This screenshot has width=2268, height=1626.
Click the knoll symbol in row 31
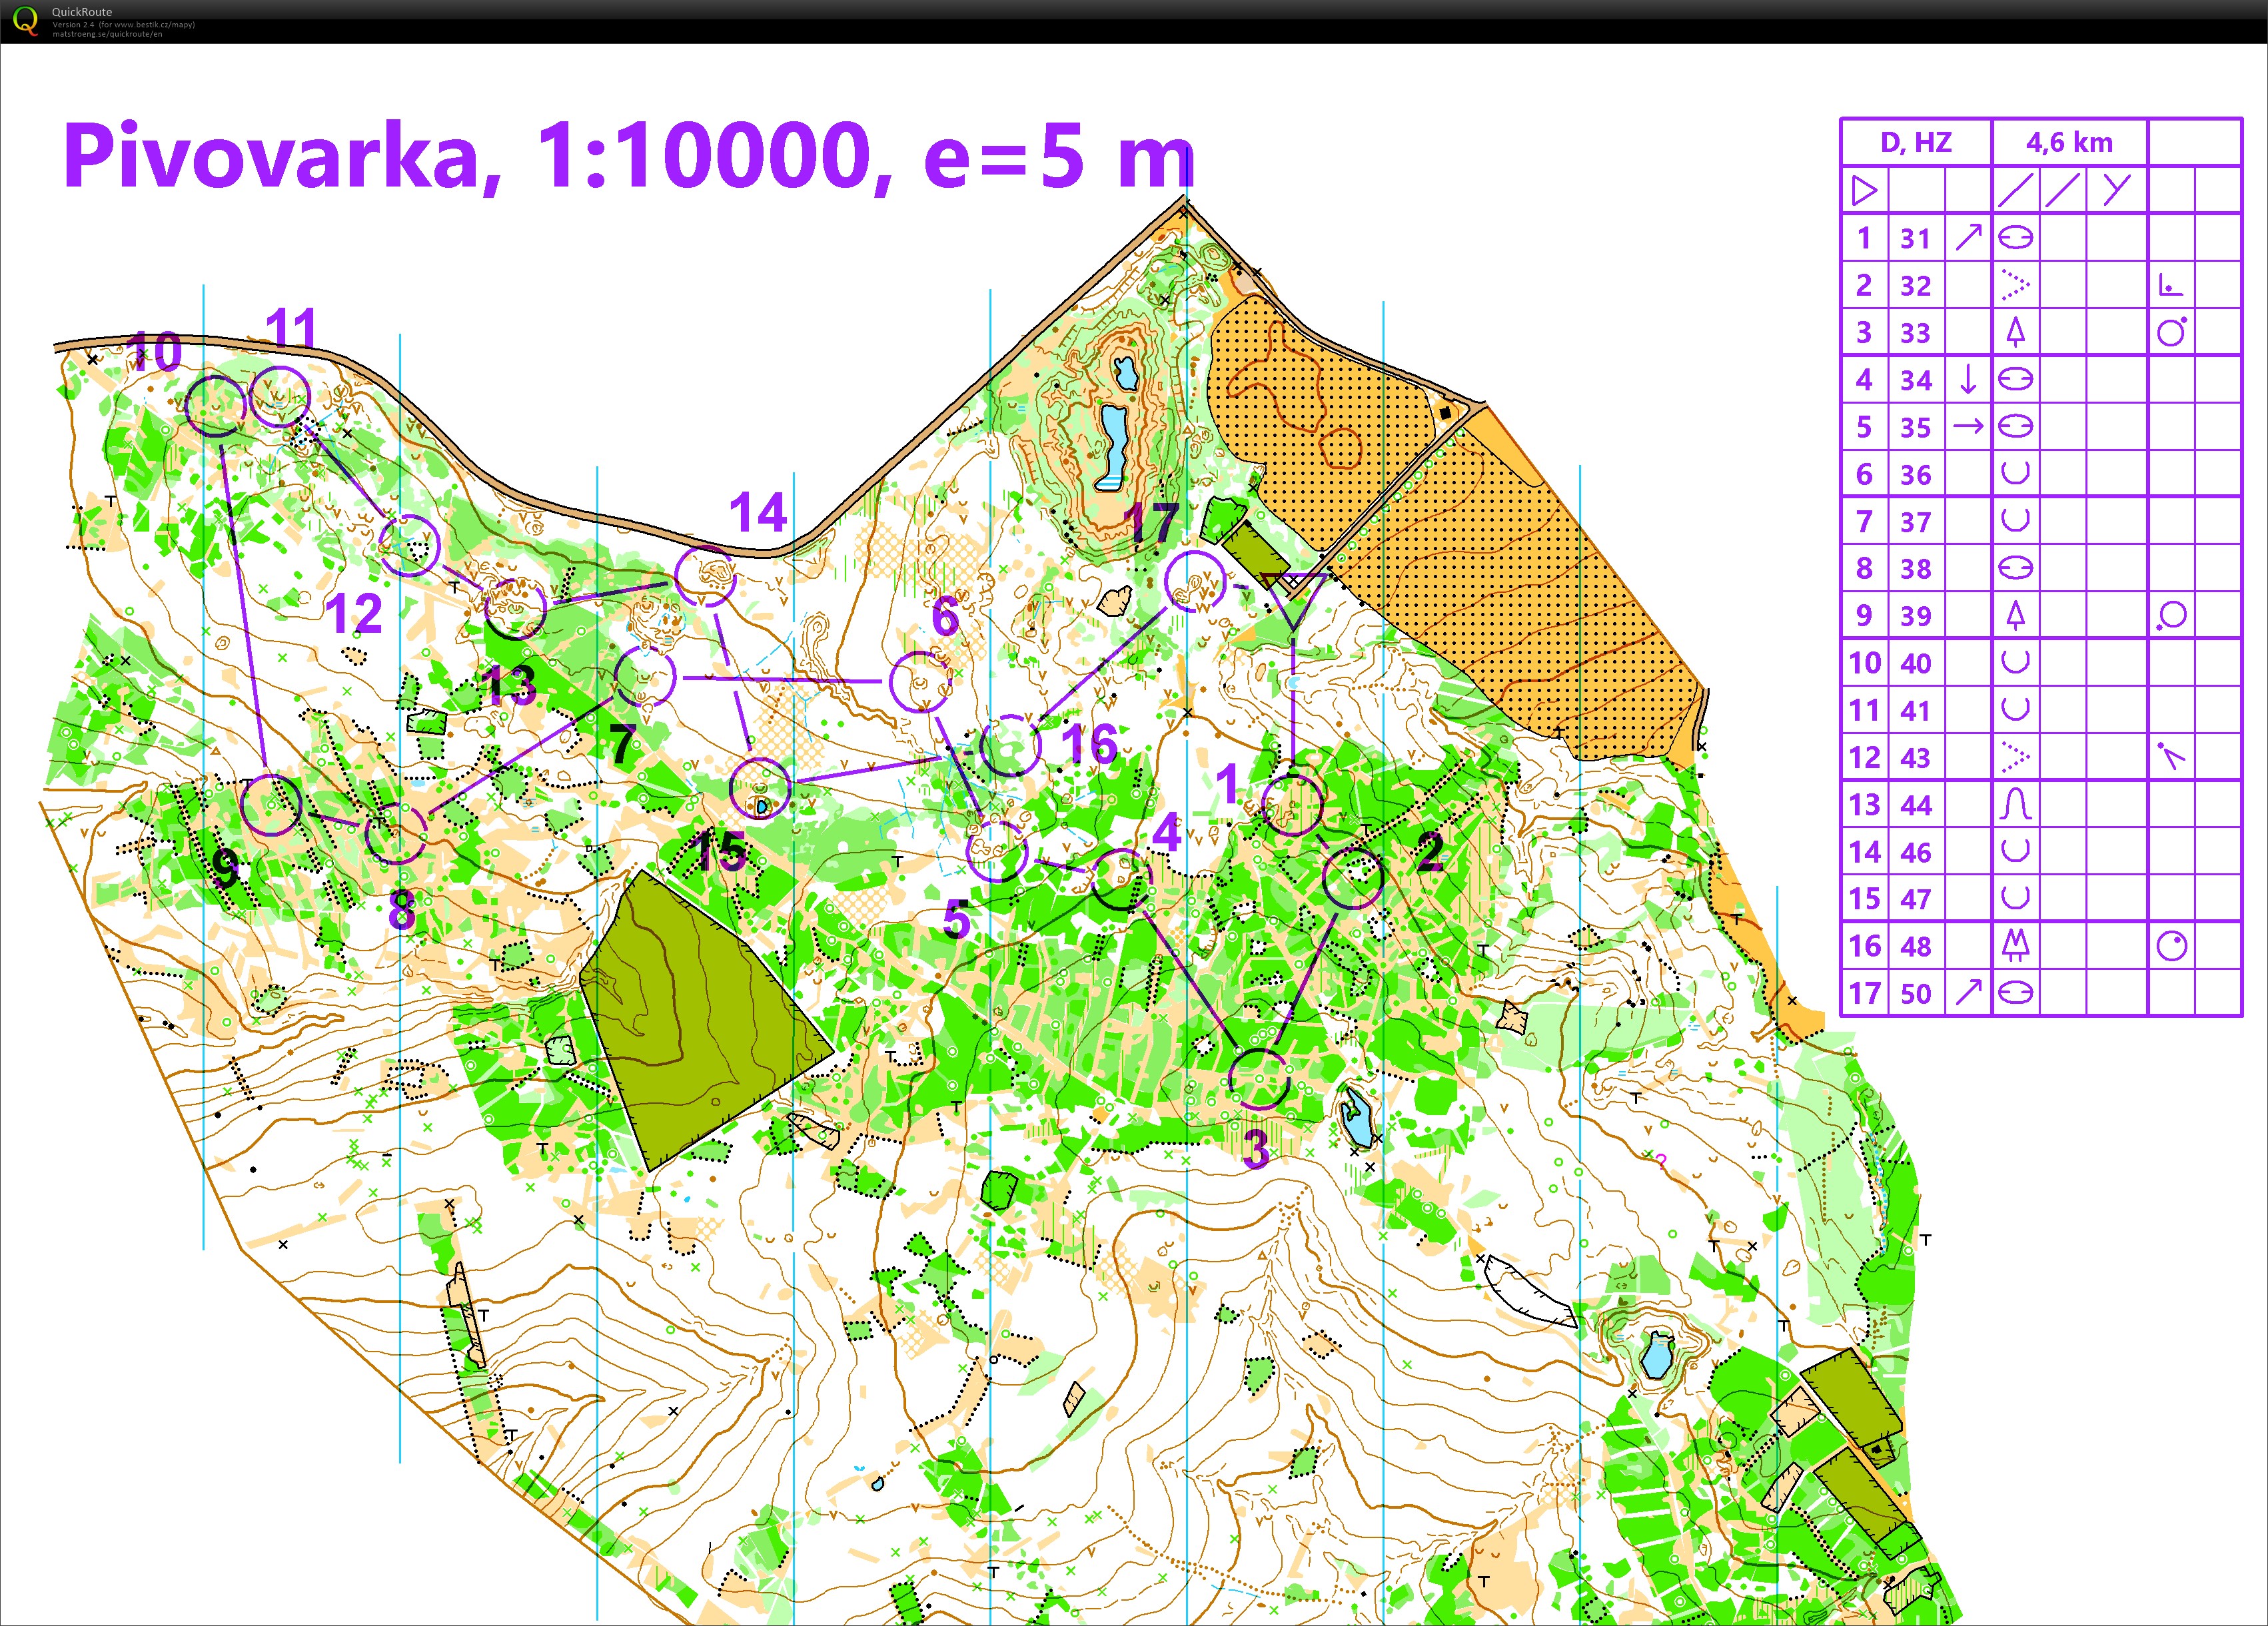click(x=2015, y=238)
